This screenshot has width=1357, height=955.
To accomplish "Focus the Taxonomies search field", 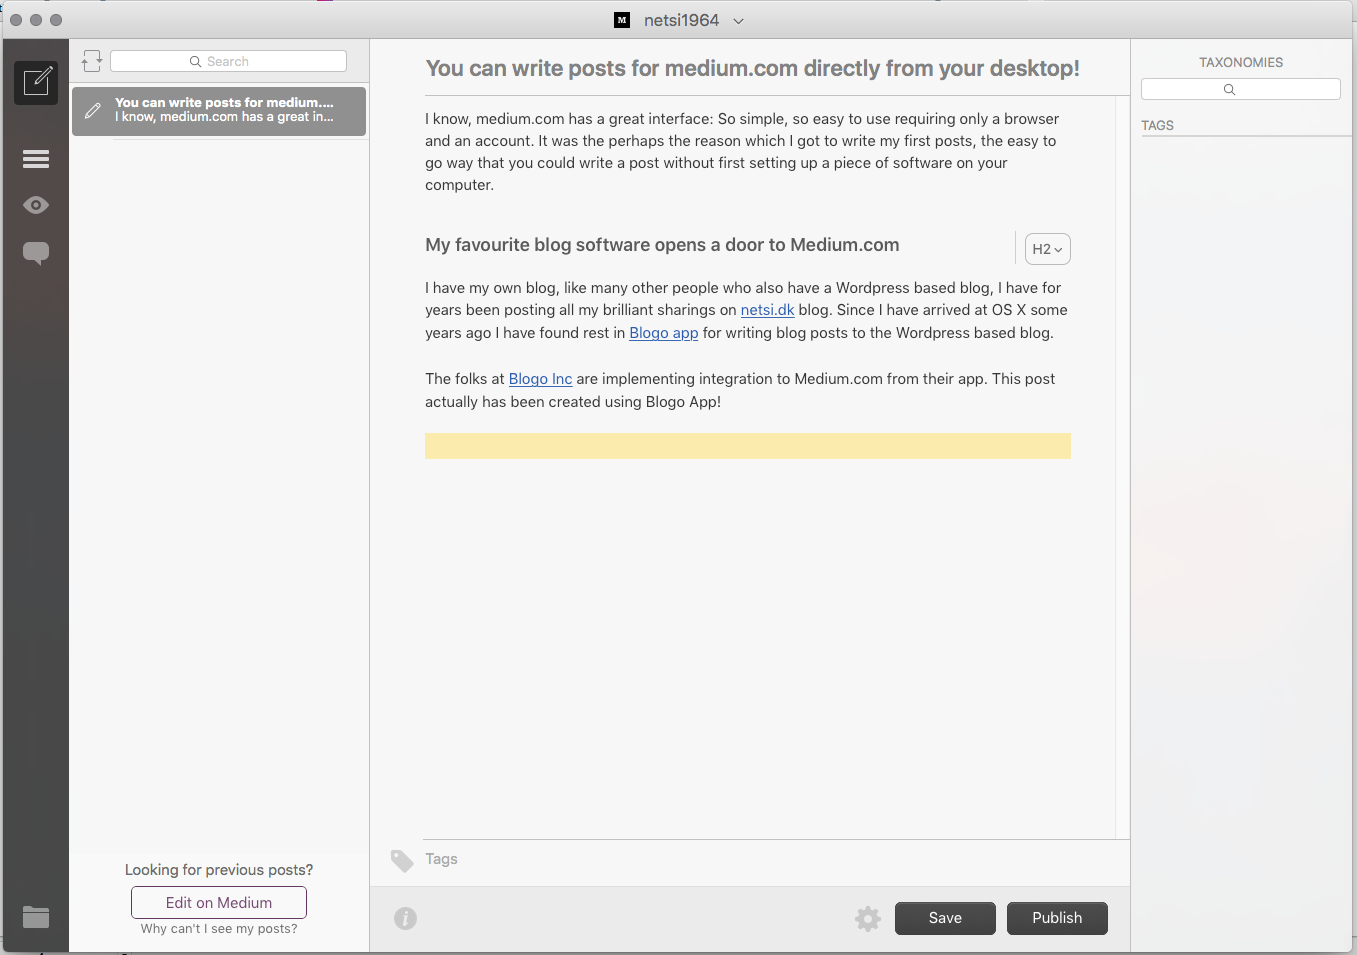I will (x=1240, y=90).
